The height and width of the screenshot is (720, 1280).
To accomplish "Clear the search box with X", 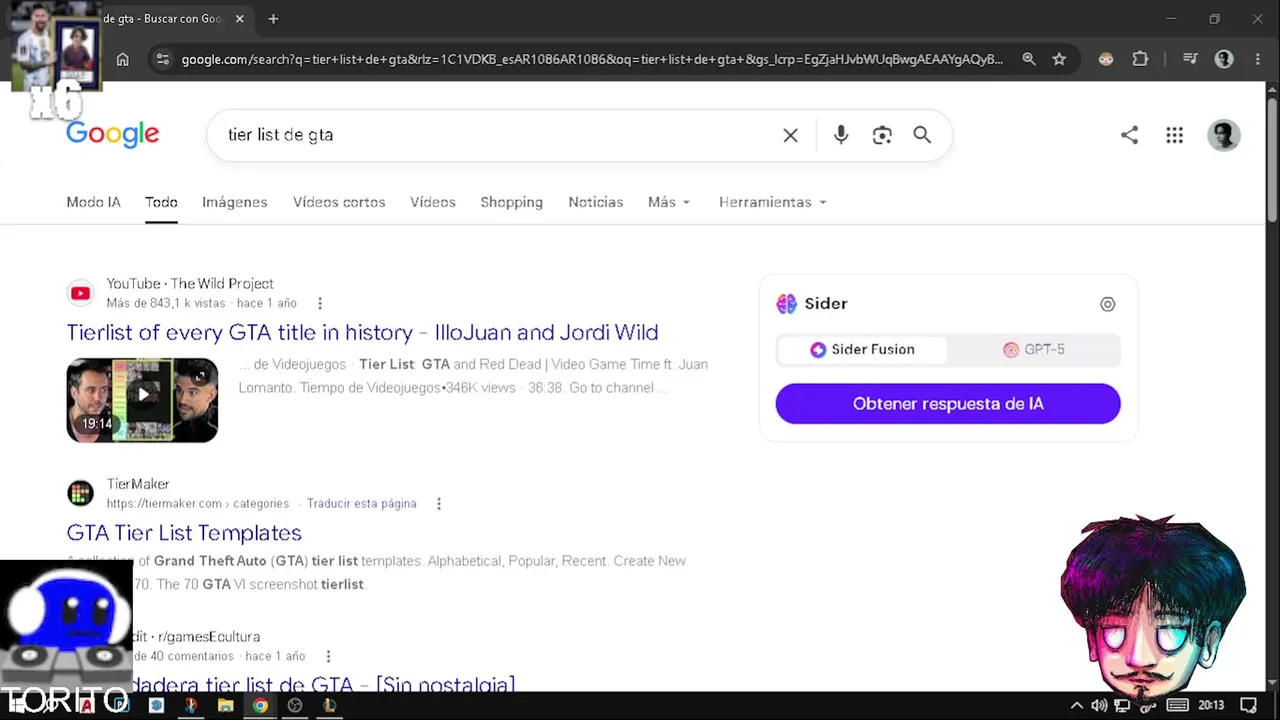I will pyautogui.click(x=790, y=135).
